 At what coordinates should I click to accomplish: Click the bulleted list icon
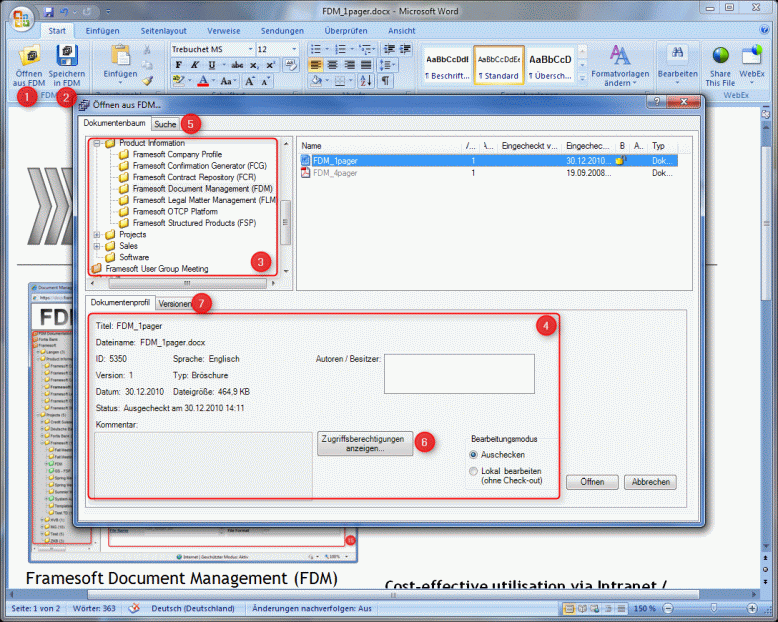coord(316,49)
